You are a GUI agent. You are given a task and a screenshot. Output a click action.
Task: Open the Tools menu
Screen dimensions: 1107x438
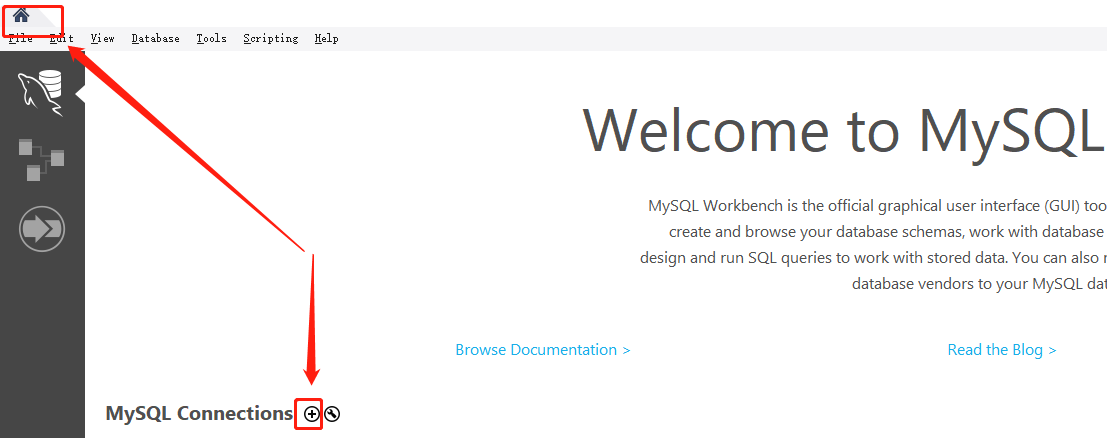tap(211, 39)
